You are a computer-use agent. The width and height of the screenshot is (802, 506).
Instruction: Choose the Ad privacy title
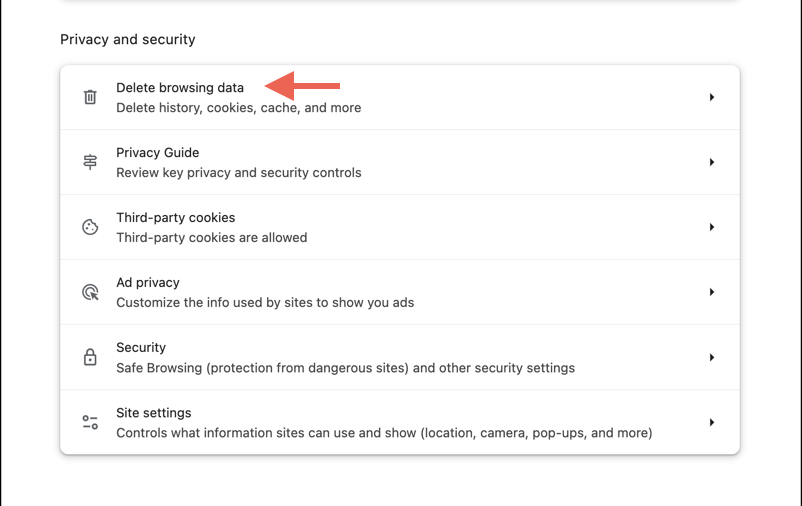coord(148,283)
